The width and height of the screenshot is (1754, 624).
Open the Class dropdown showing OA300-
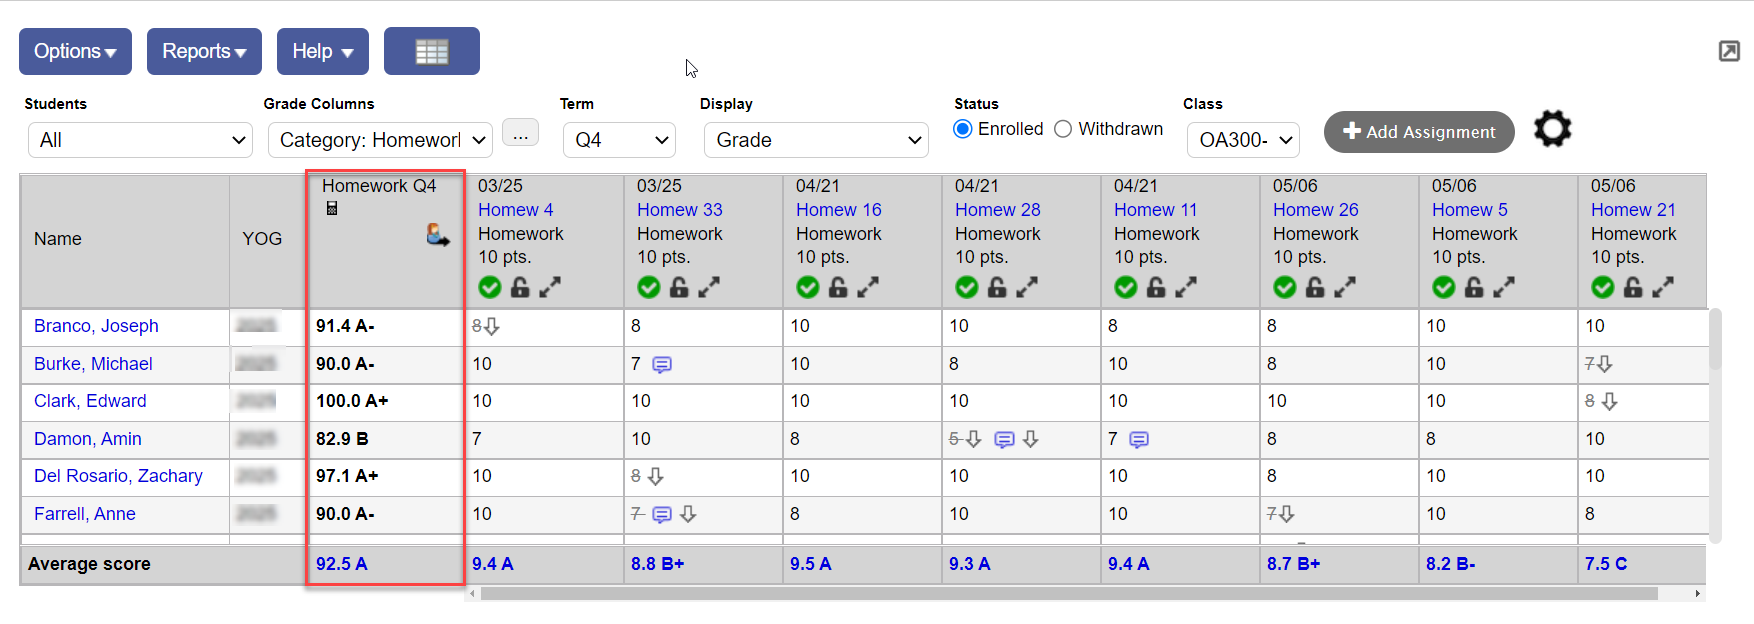(1243, 140)
